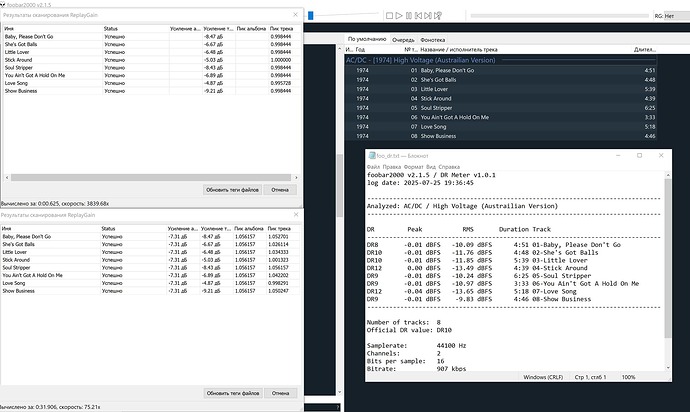Open the Вид menu in Notepad
The width and height of the screenshot is (690, 412).
point(431,167)
